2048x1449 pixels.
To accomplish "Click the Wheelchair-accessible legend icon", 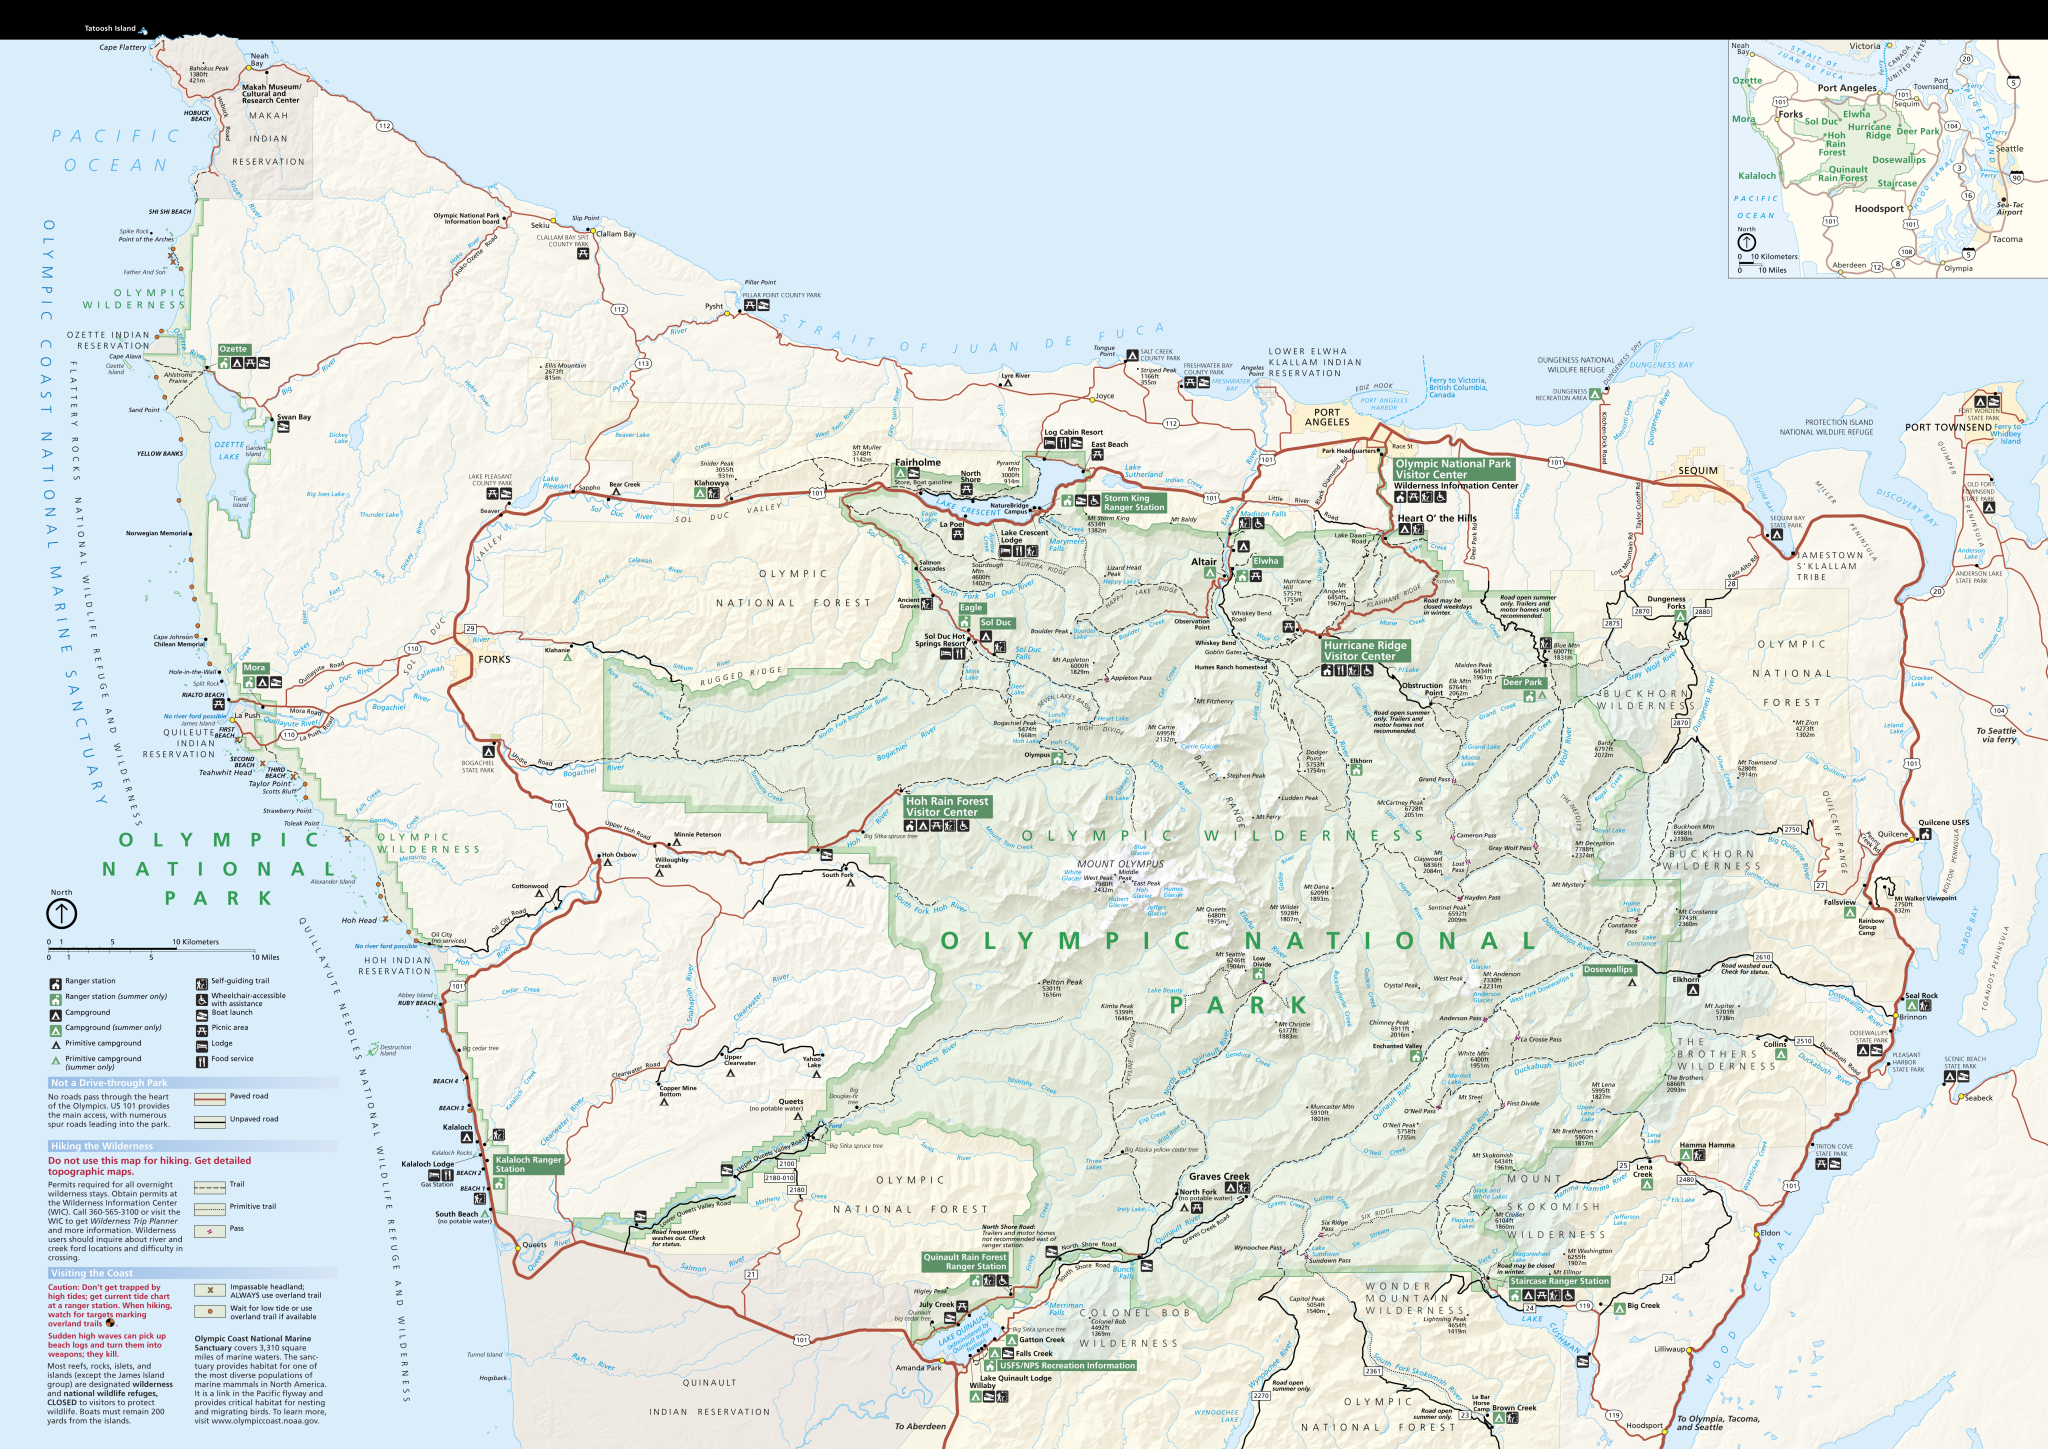I will [x=202, y=998].
